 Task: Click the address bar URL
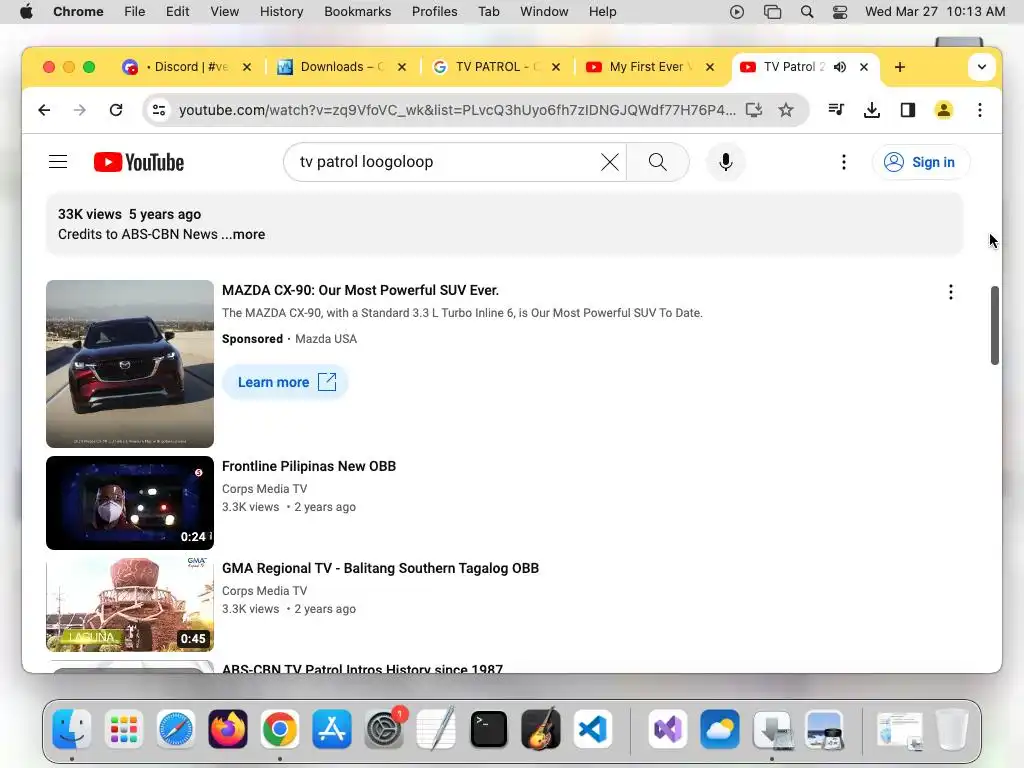click(457, 110)
